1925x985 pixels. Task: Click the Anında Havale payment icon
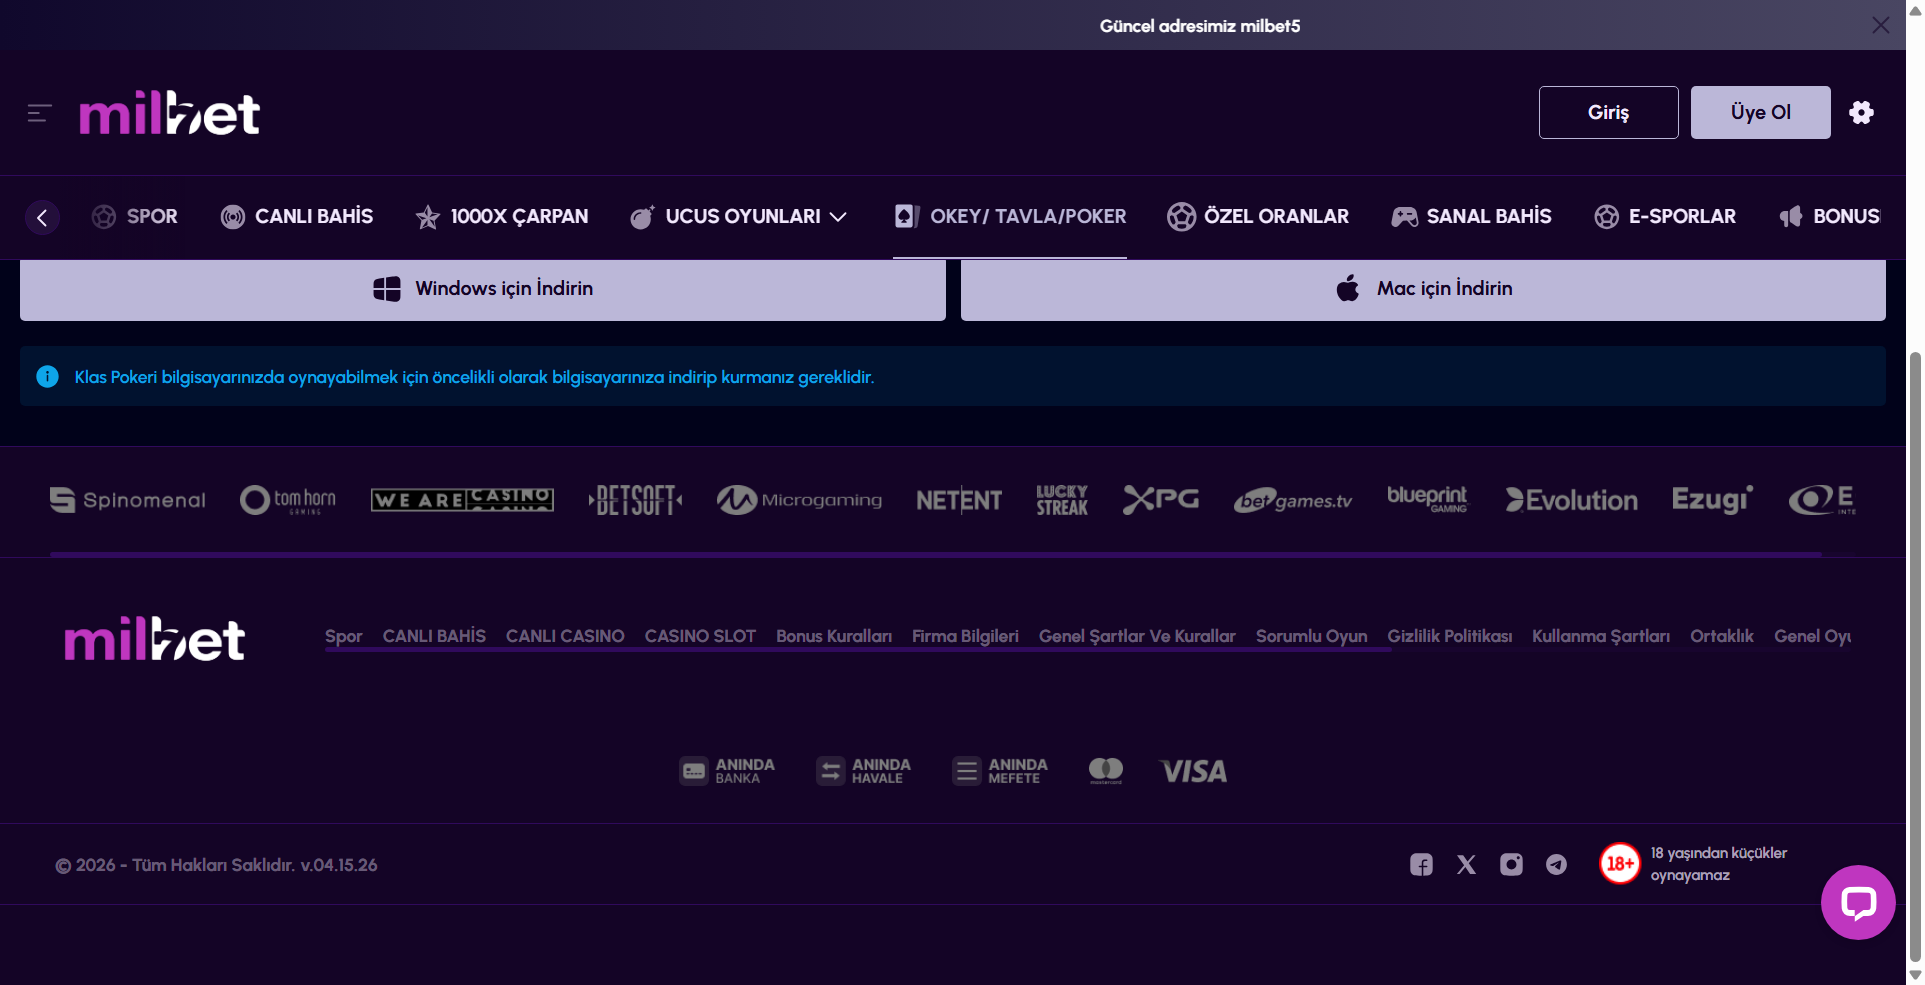tap(863, 771)
